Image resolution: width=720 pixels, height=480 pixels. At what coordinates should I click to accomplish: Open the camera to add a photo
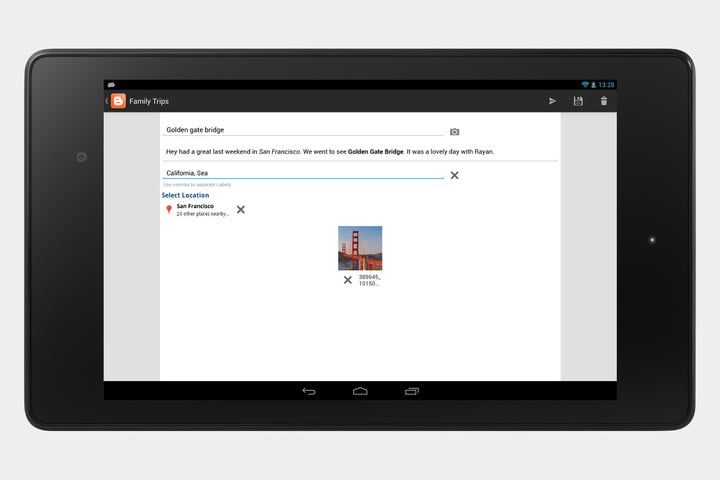coord(454,131)
